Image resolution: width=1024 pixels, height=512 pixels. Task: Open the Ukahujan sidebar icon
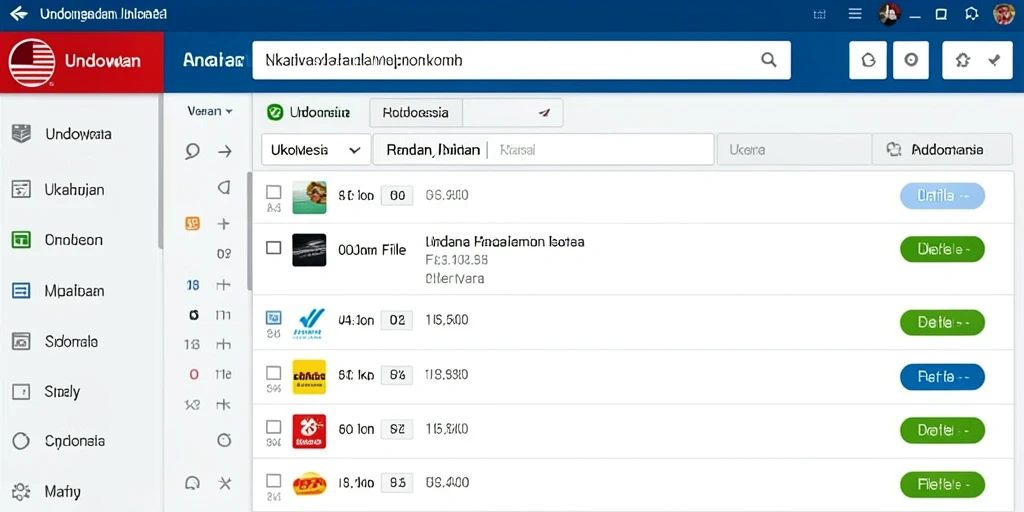pyautogui.click(x=22, y=189)
